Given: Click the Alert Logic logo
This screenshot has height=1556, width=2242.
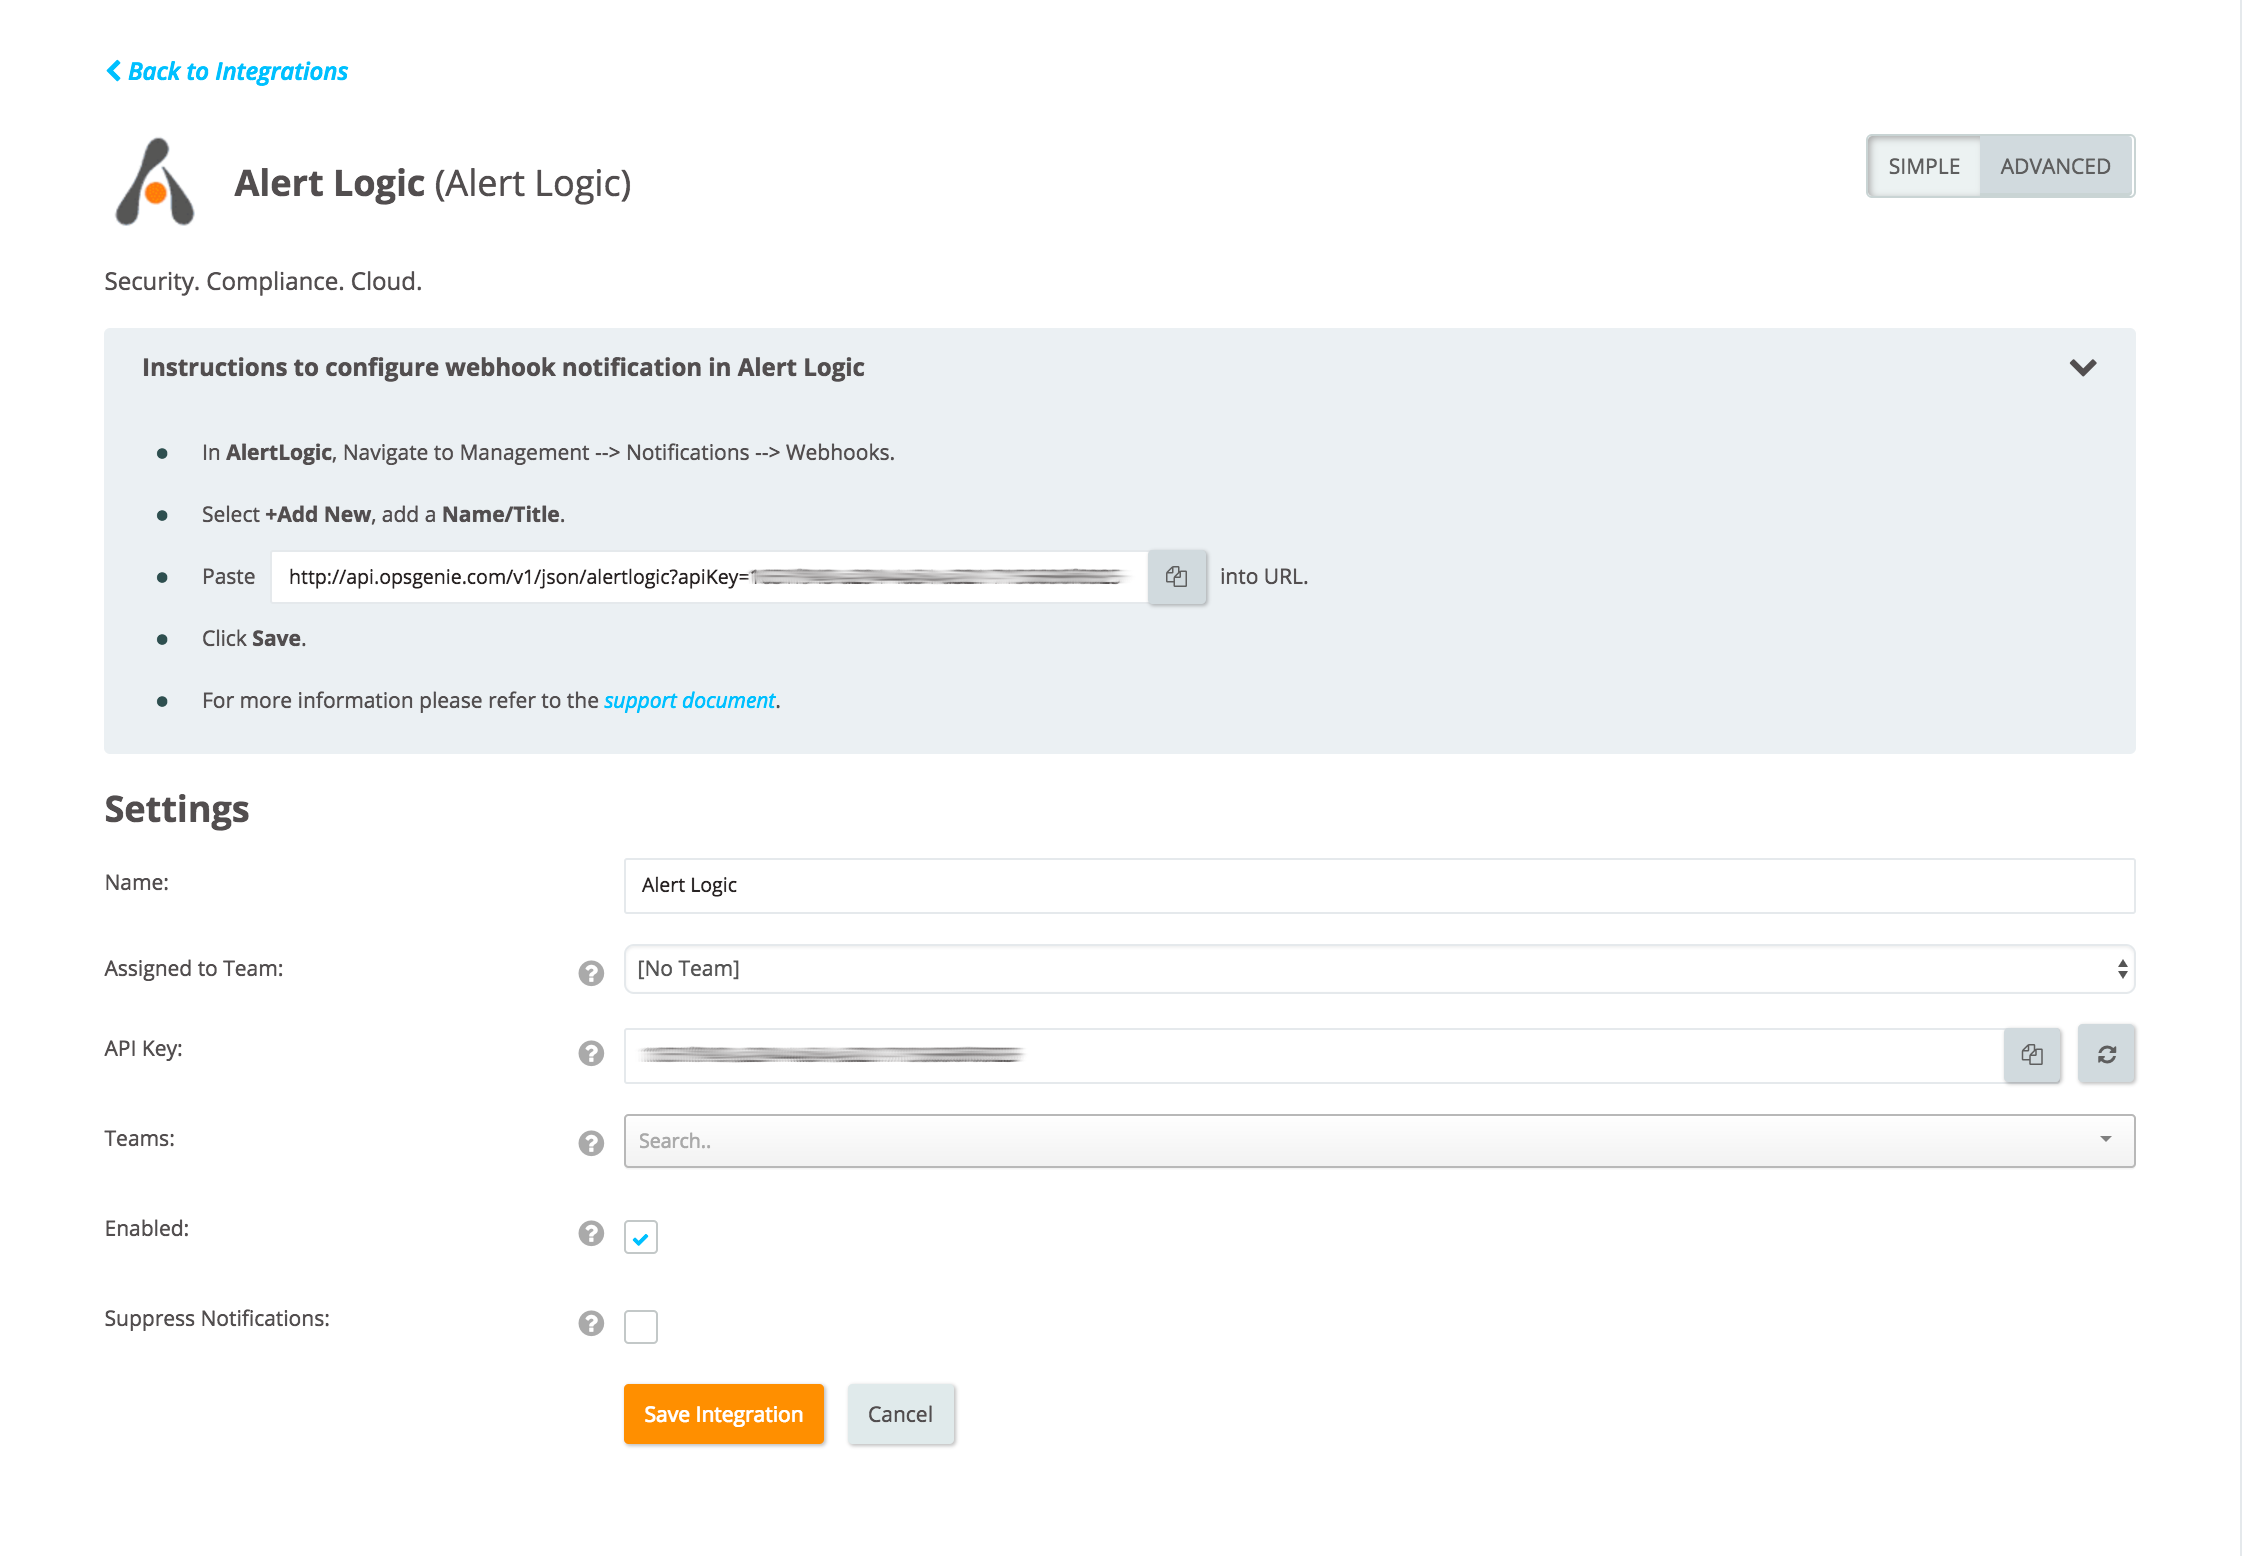Looking at the screenshot, I should click(155, 183).
